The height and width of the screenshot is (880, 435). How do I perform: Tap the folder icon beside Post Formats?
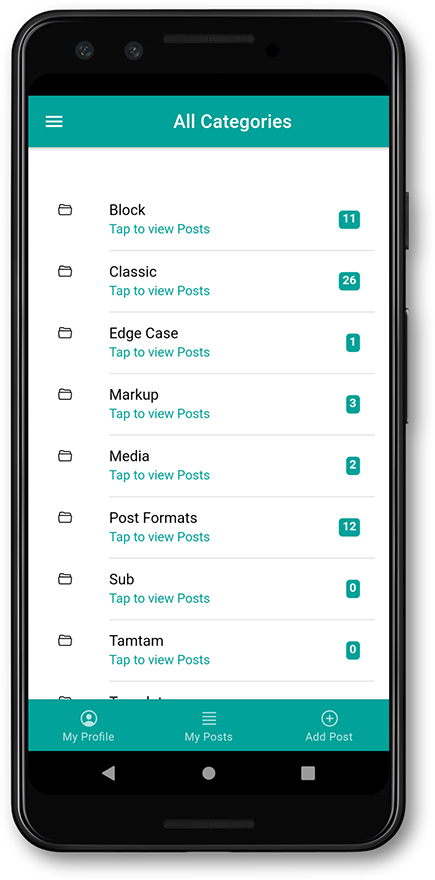pos(65,517)
